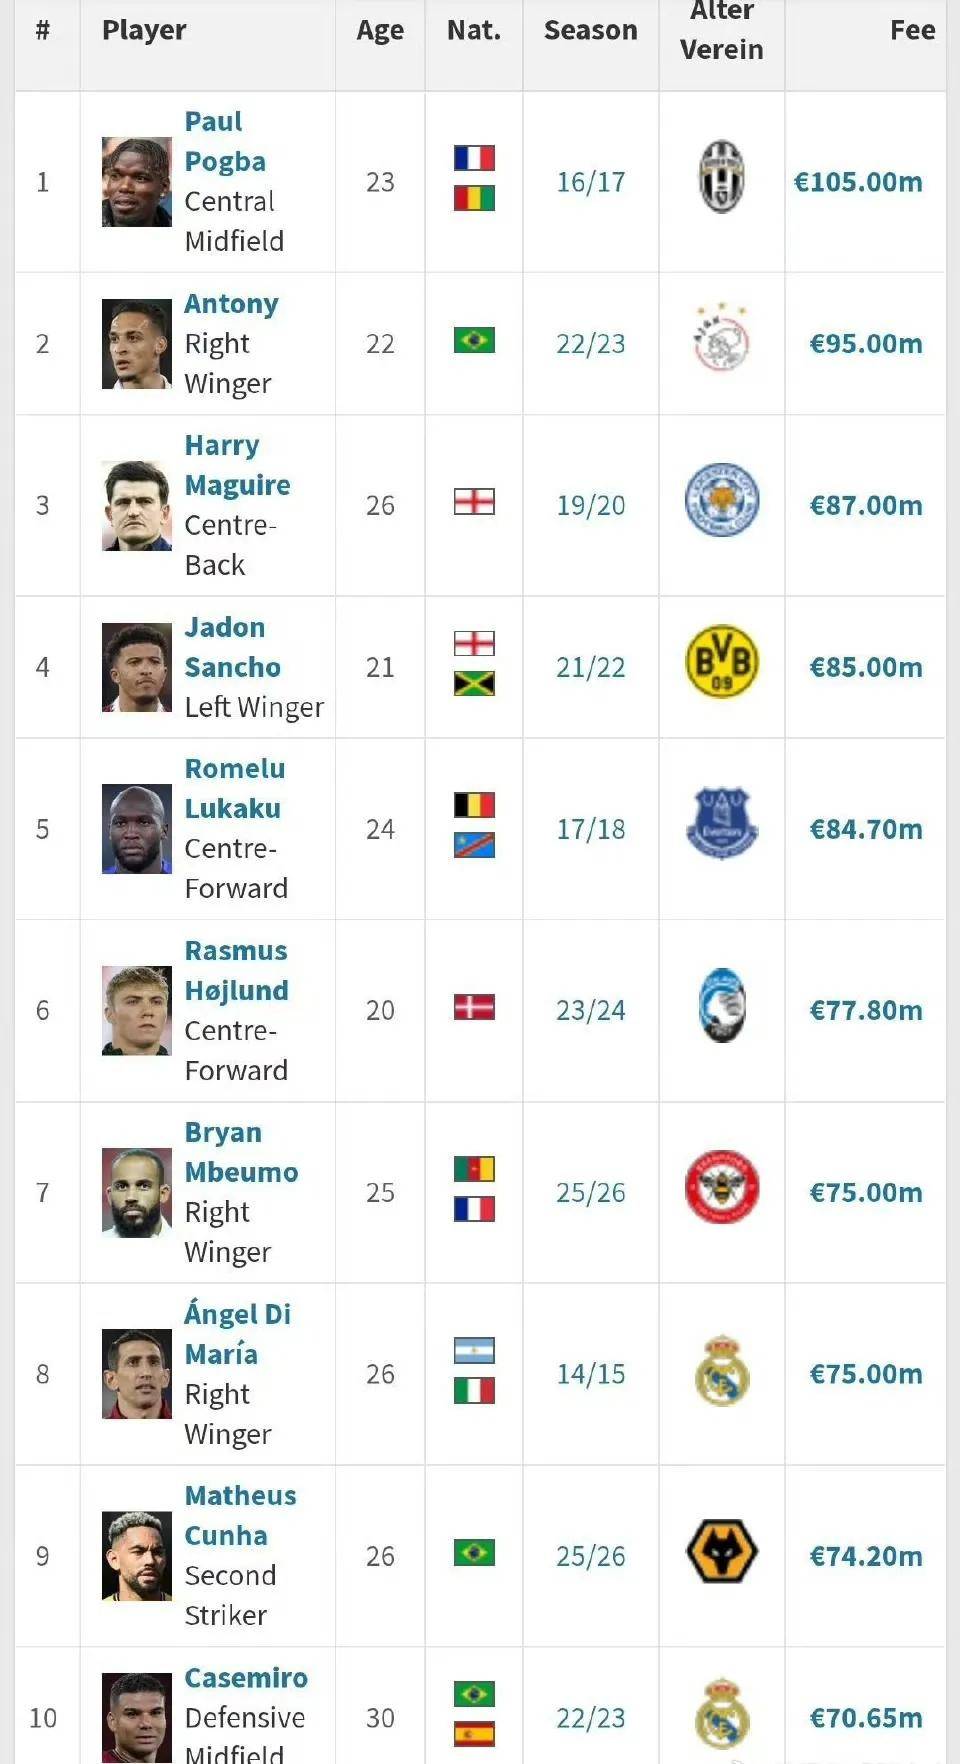Click the Denmark flag for Højlund
The width and height of the screenshot is (960, 1764).
474,1007
